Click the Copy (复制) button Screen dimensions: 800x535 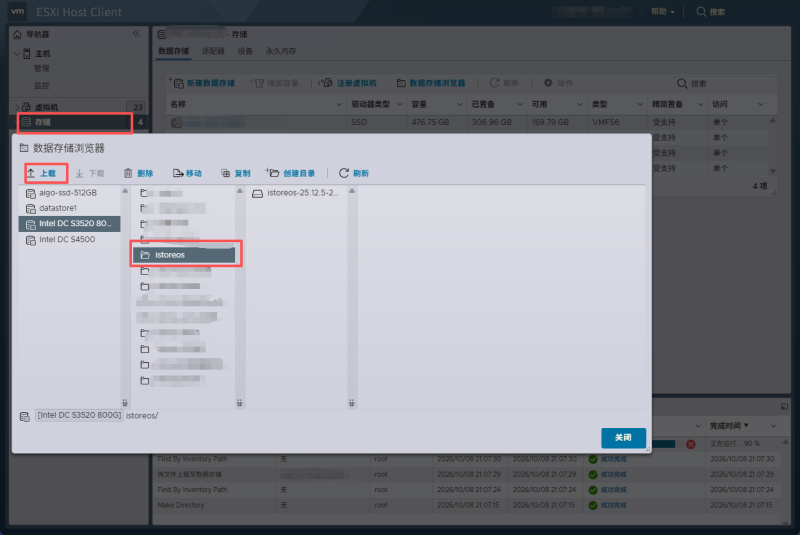[x=236, y=173]
